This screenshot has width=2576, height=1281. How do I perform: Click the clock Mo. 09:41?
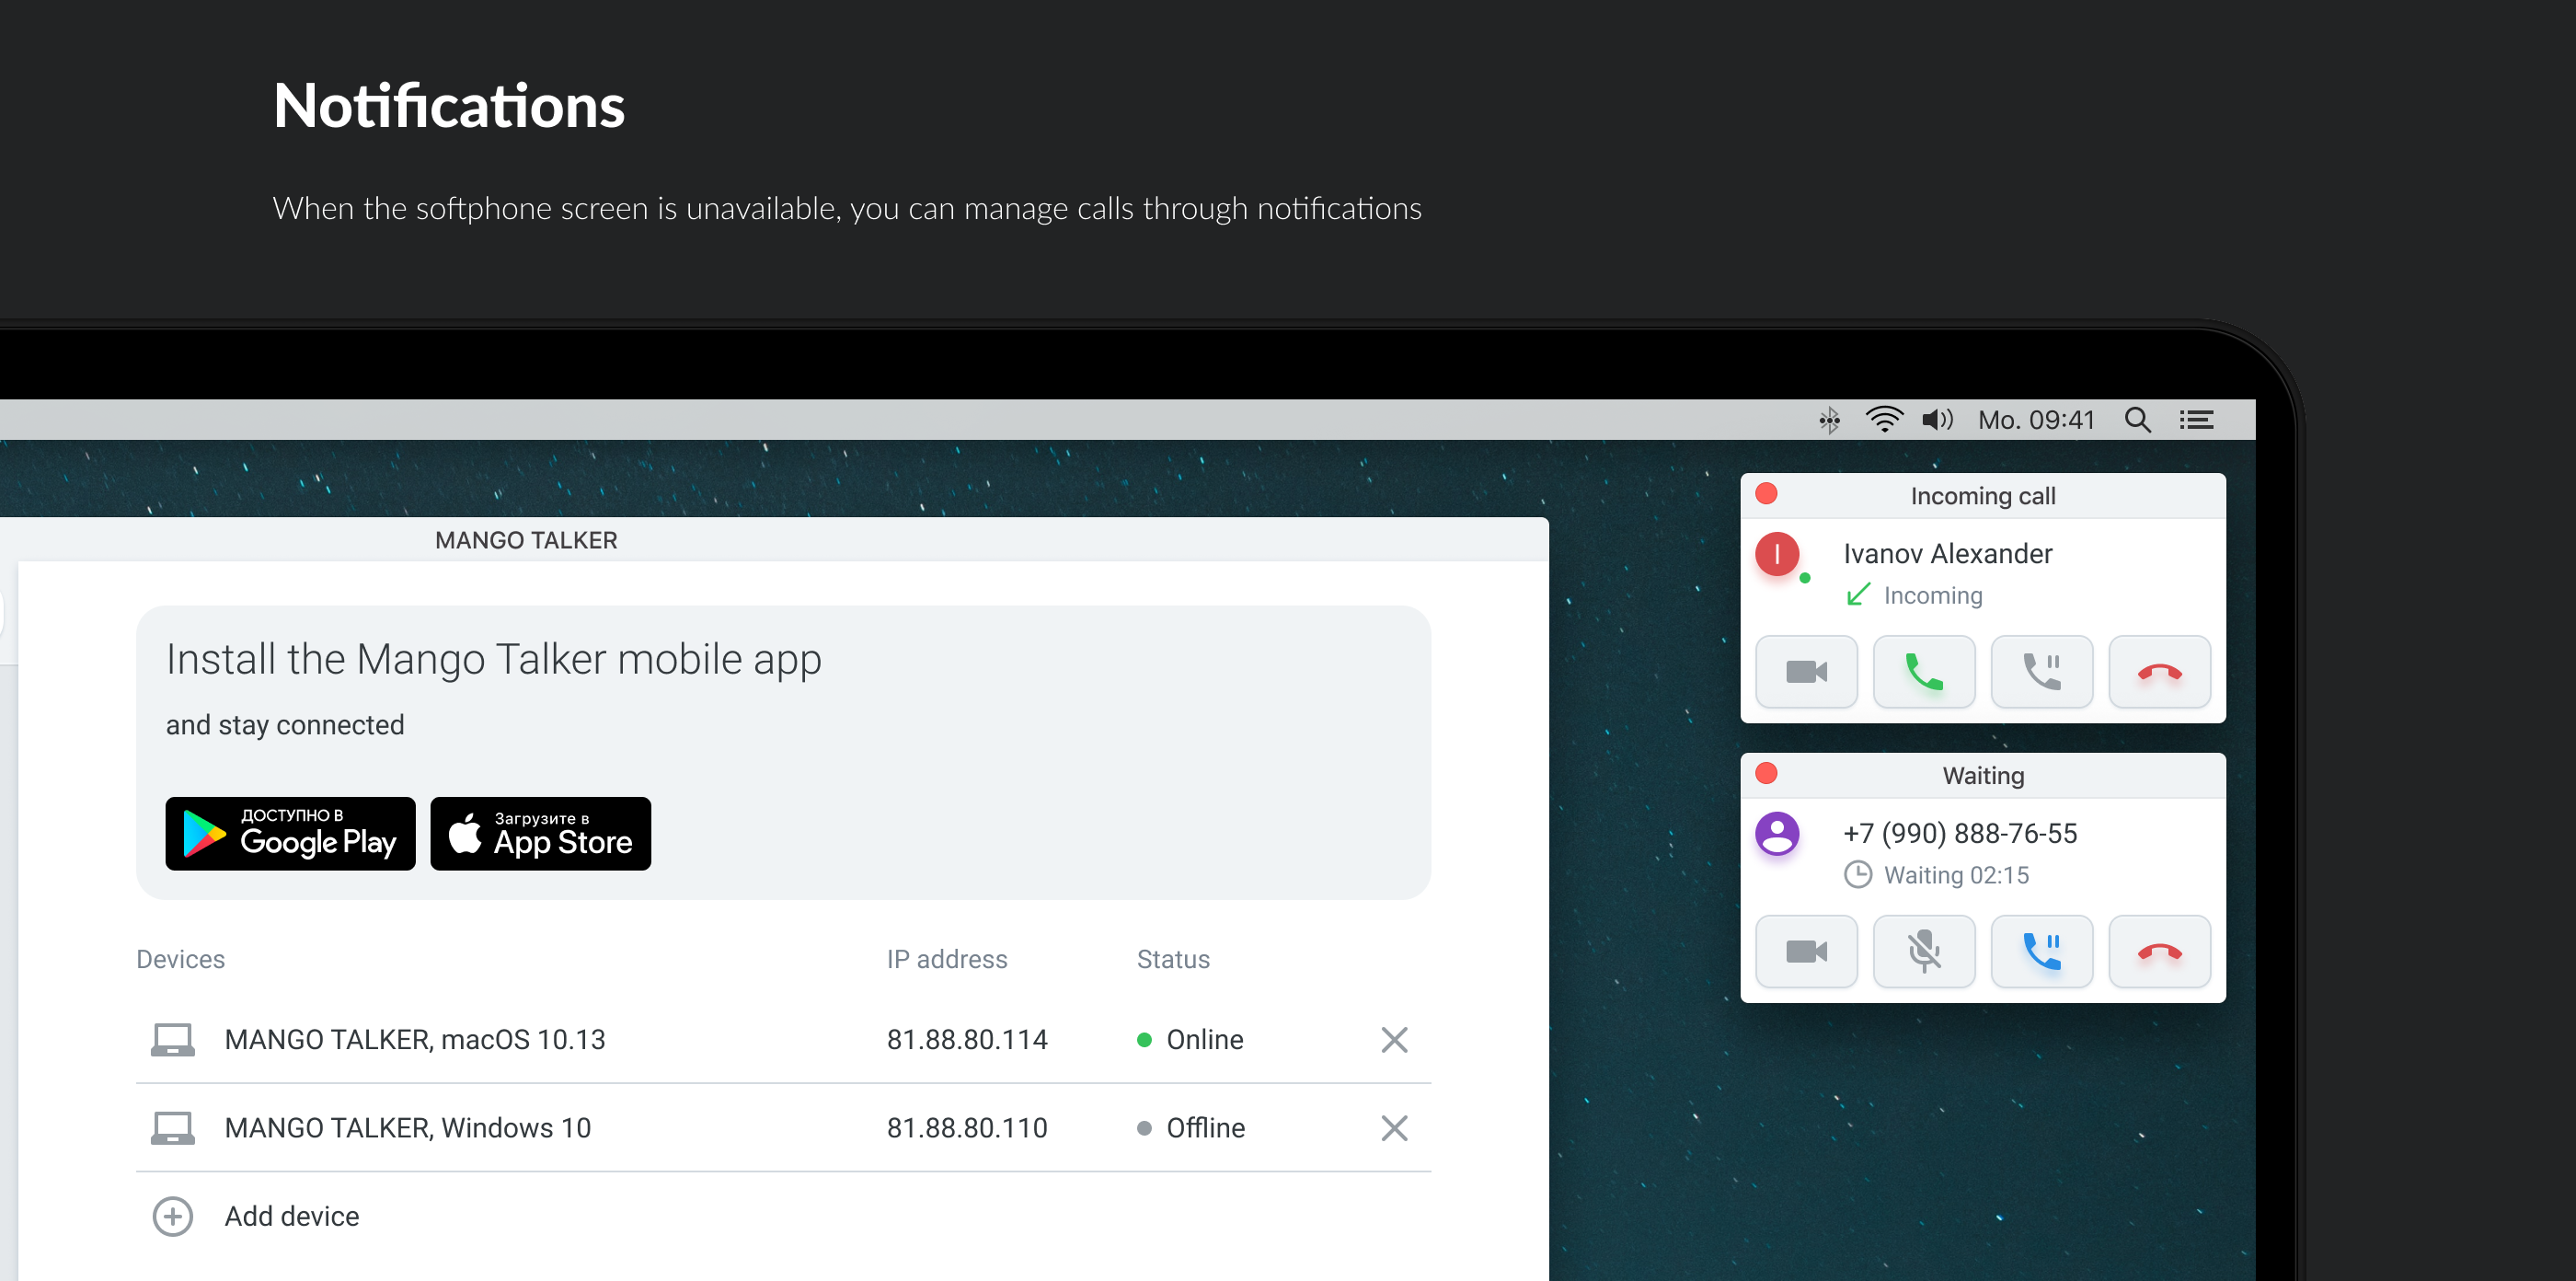[2037, 420]
